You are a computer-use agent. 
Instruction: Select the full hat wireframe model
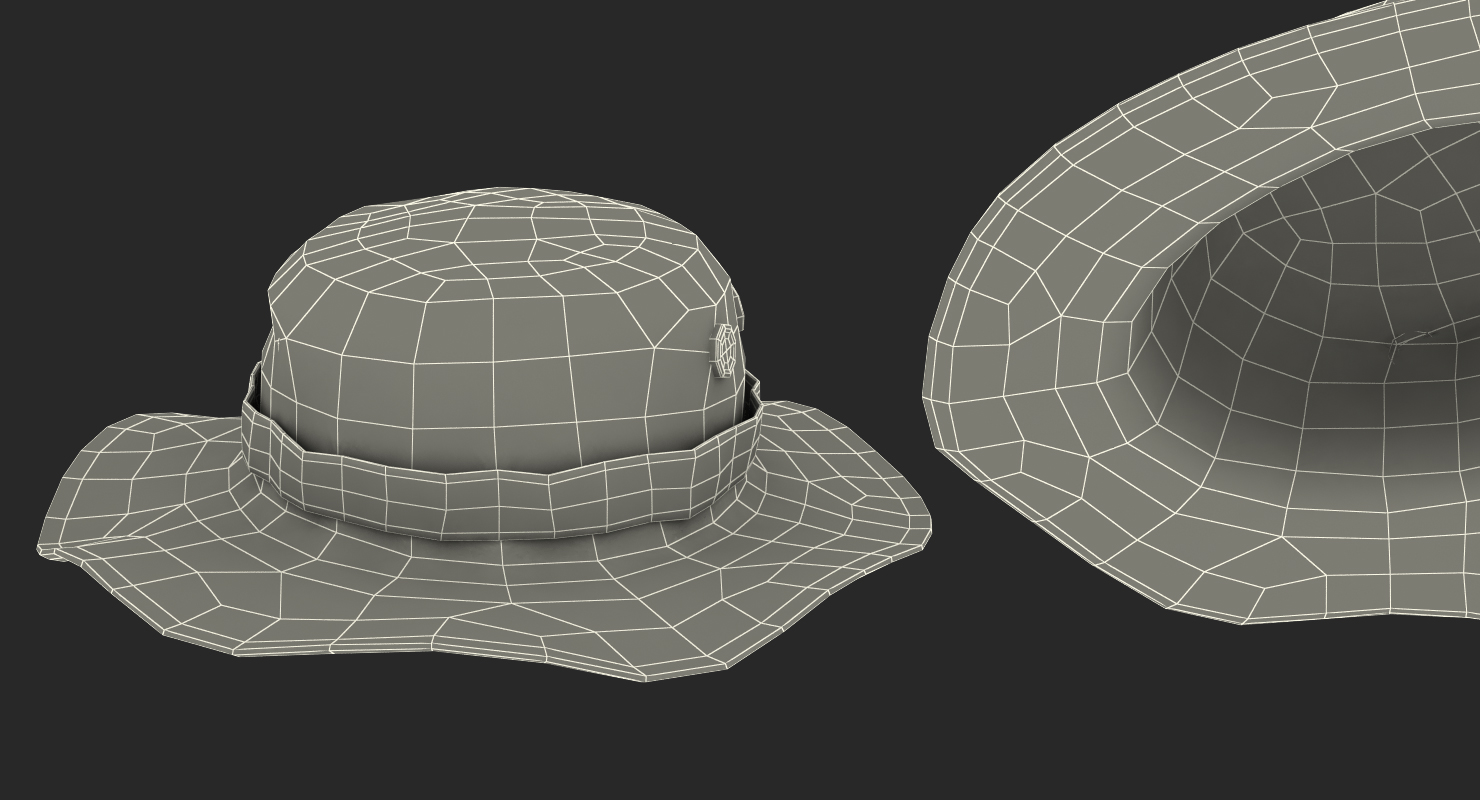[484, 433]
